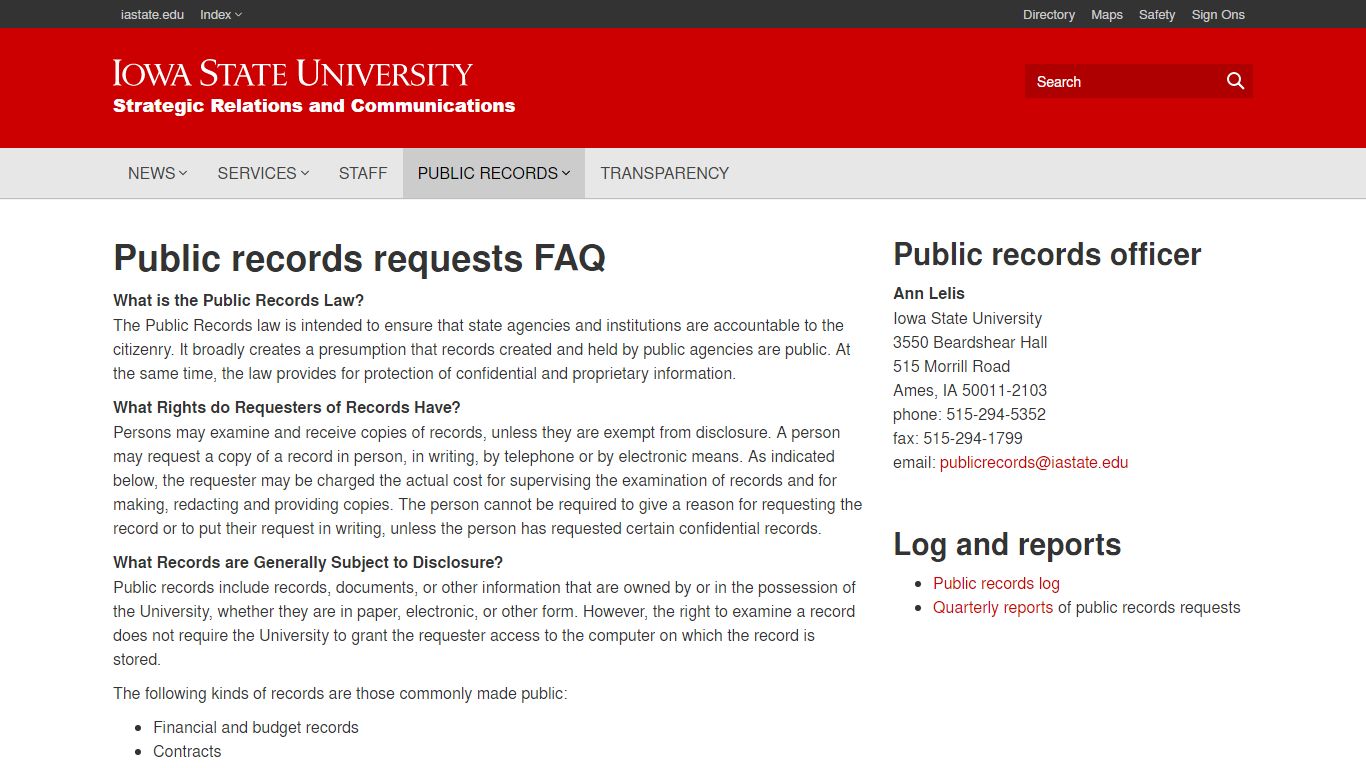Open the Maps link
Viewport: 1366px width, 768px height.
click(x=1107, y=14)
